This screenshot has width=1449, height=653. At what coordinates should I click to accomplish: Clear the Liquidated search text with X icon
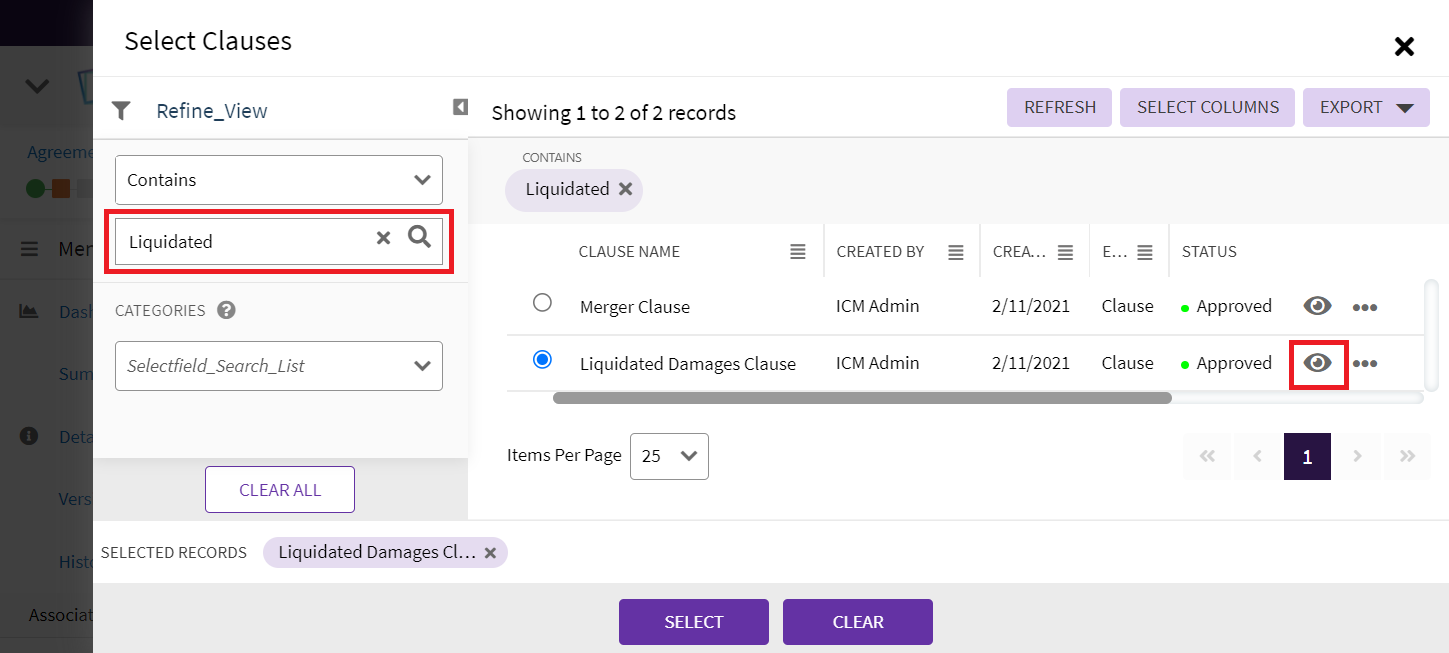(x=383, y=238)
